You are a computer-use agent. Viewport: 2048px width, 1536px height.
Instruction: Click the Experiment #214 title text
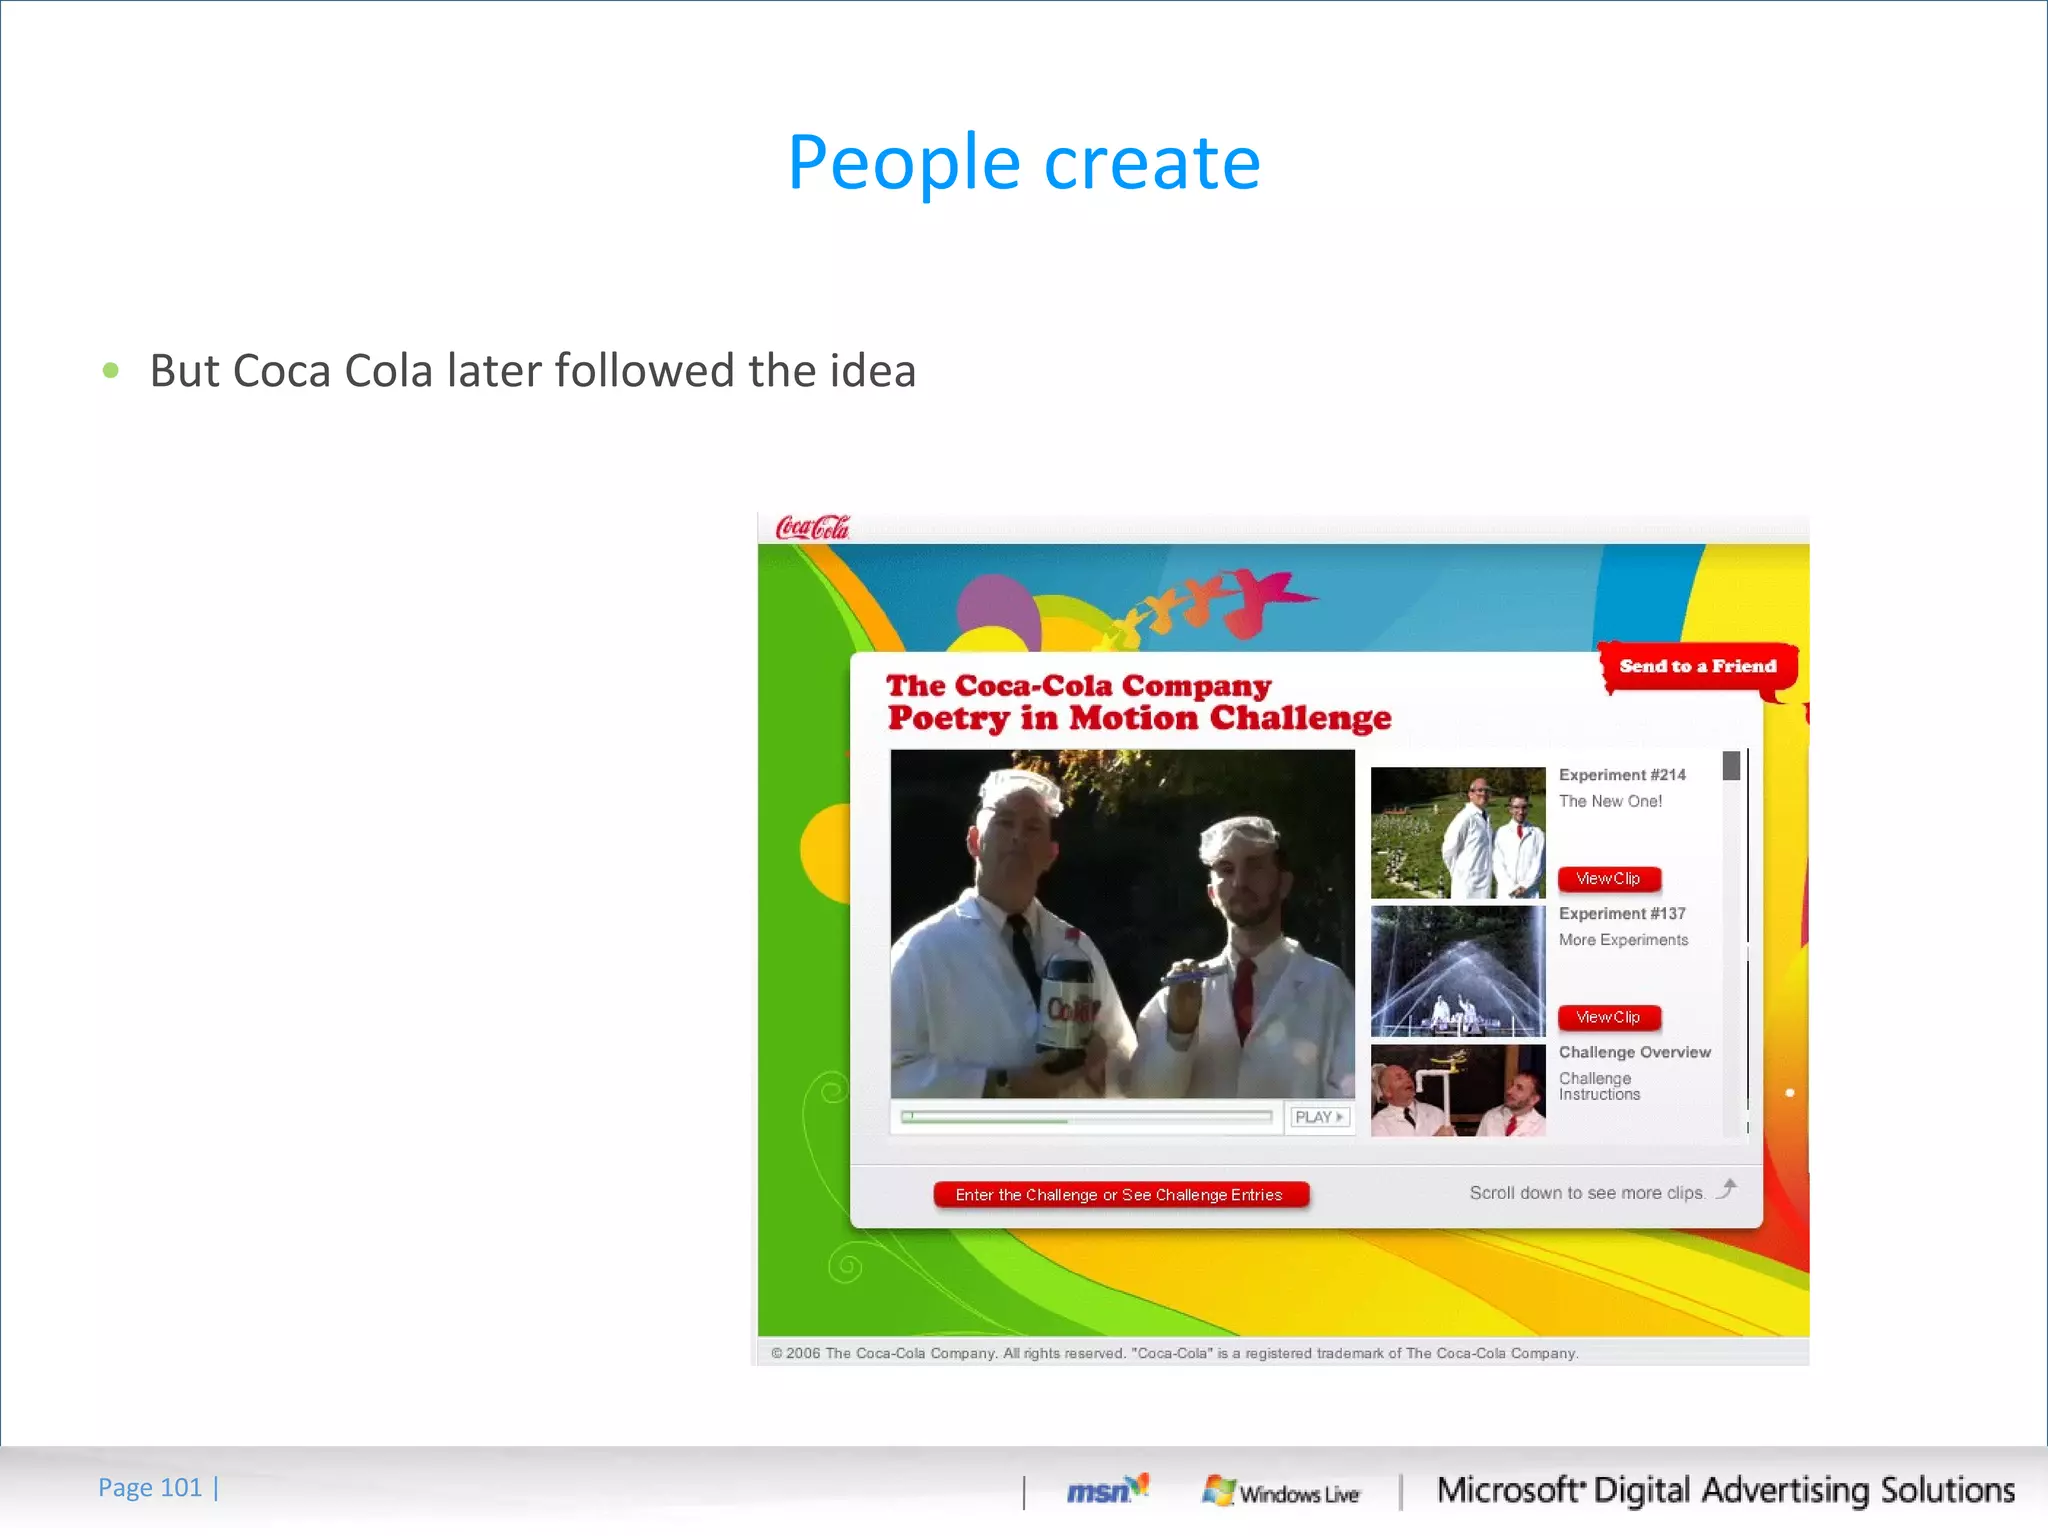click(x=1622, y=775)
